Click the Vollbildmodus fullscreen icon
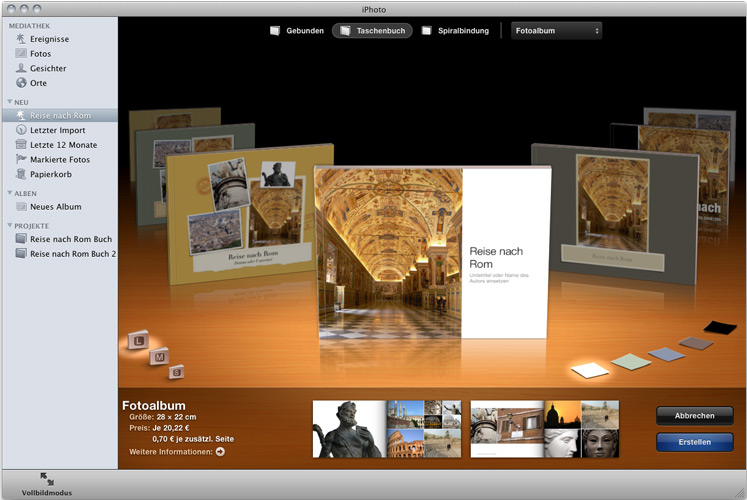Screen dimensions: 747x500 coord(47,479)
